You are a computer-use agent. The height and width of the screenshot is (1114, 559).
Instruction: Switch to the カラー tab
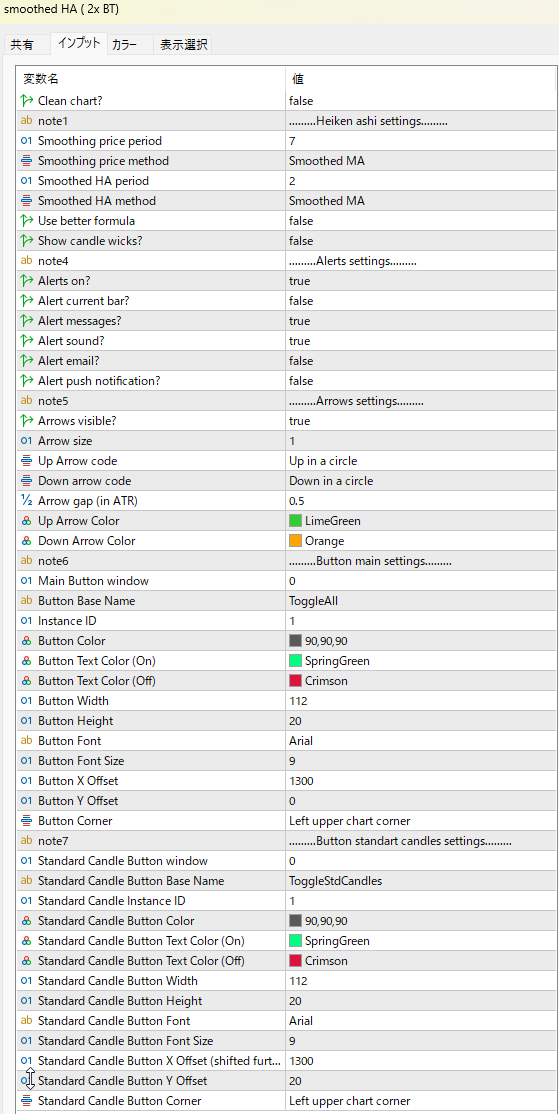click(128, 45)
